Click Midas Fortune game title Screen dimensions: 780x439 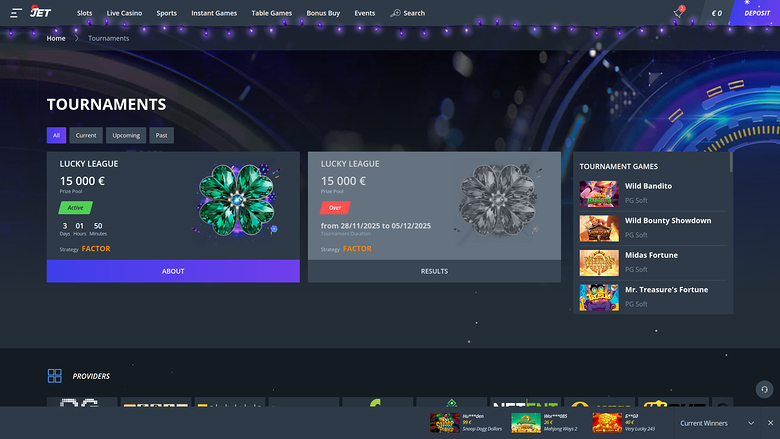click(x=651, y=255)
